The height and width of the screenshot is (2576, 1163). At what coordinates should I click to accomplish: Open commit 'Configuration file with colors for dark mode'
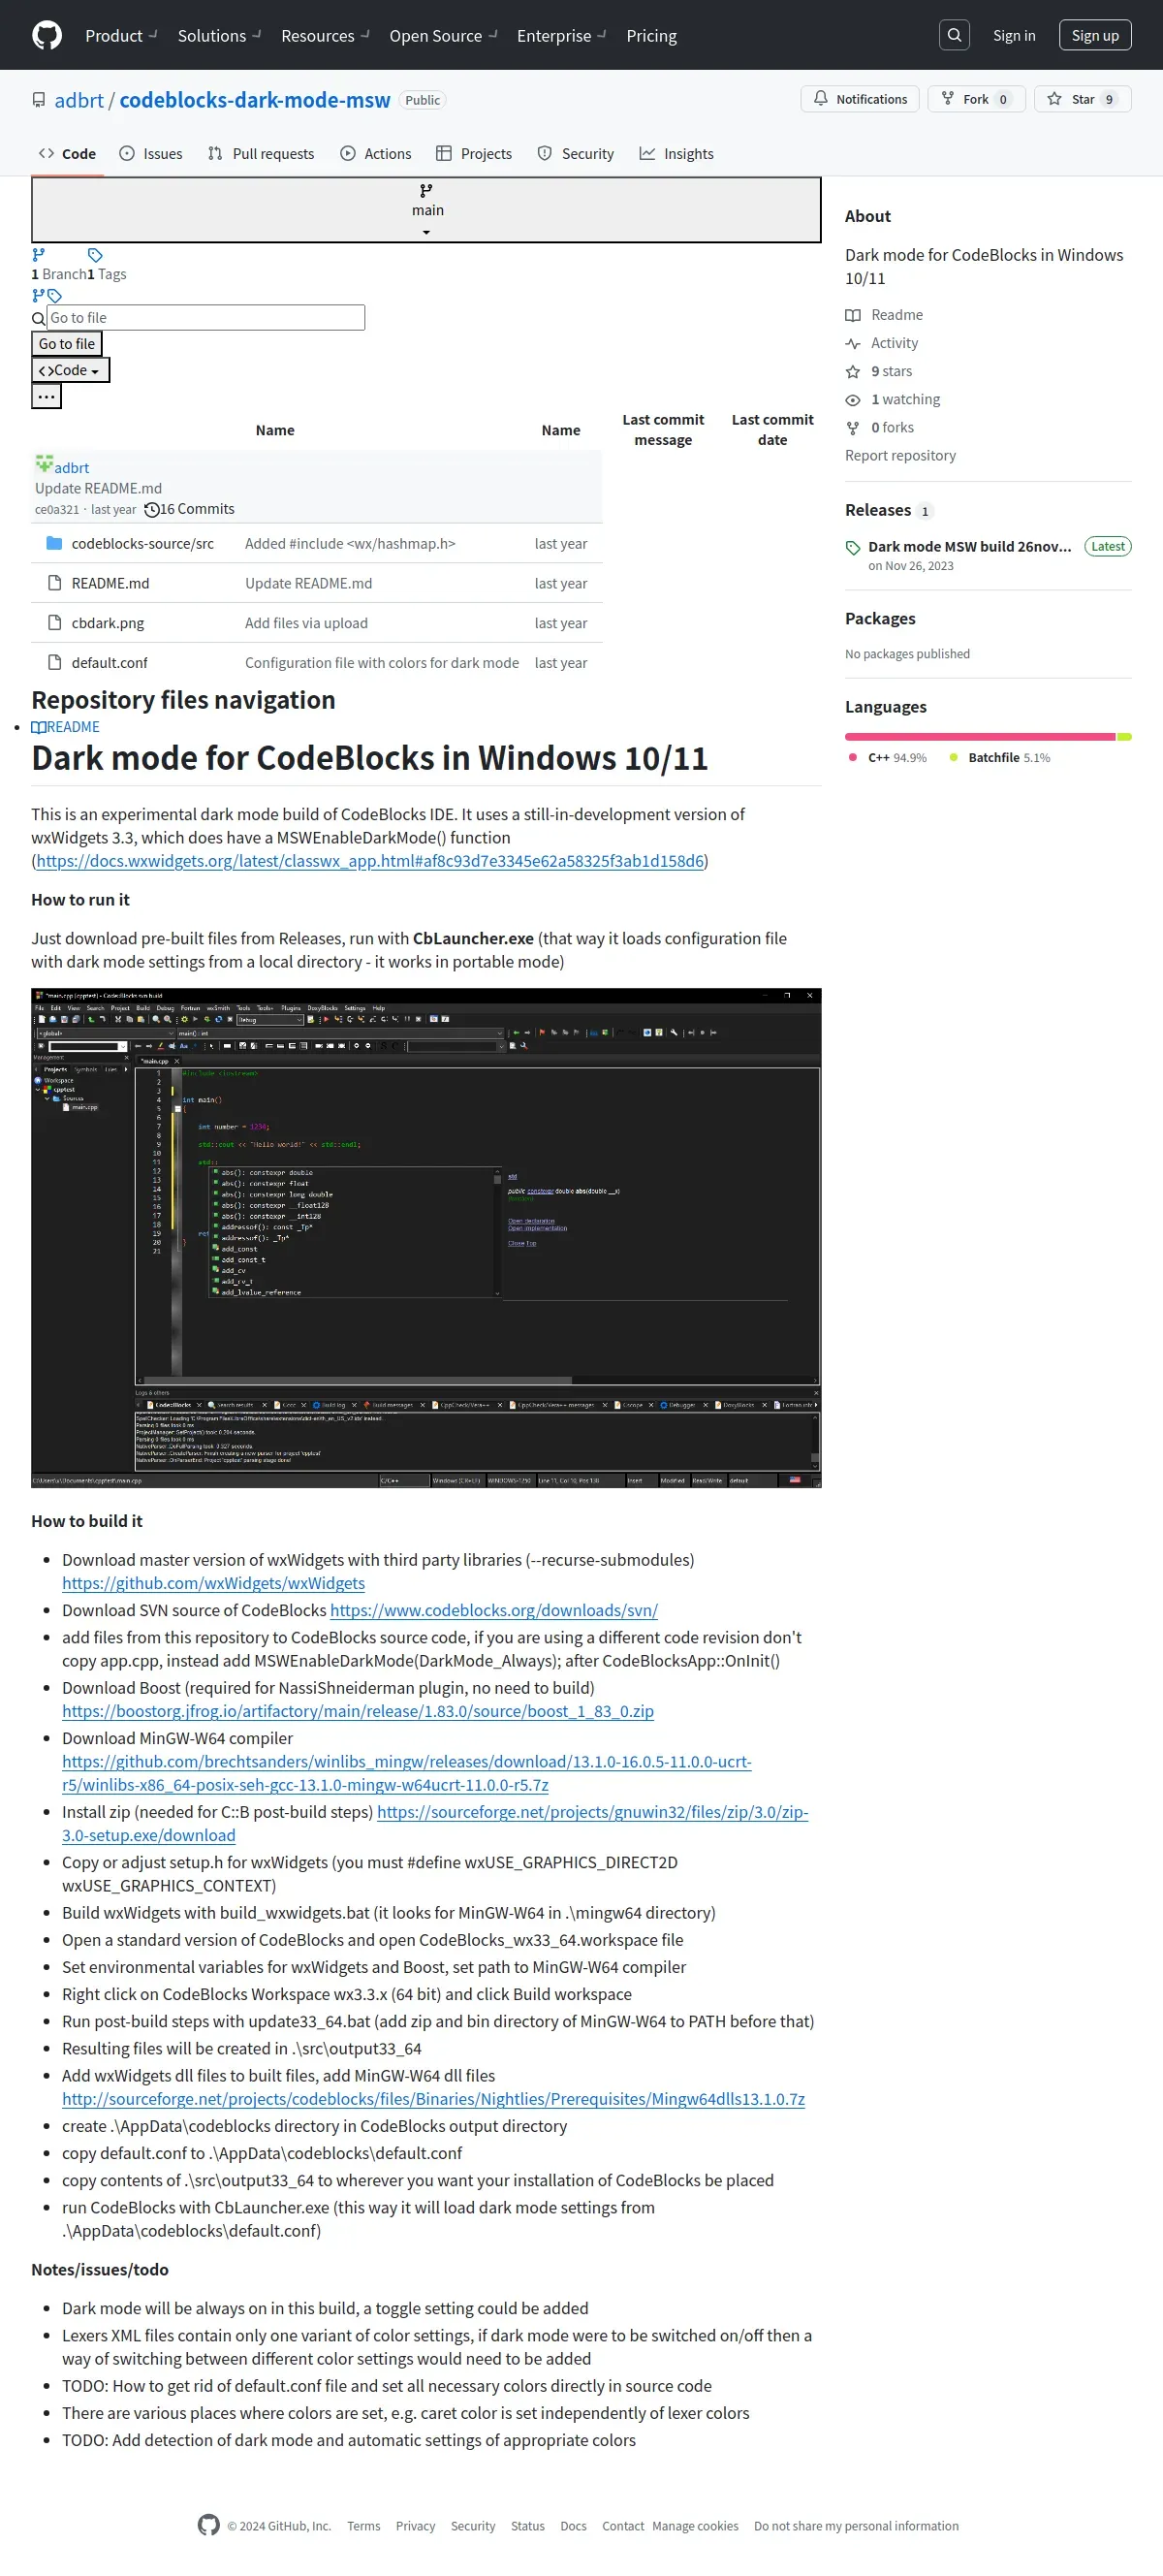click(x=382, y=663)
